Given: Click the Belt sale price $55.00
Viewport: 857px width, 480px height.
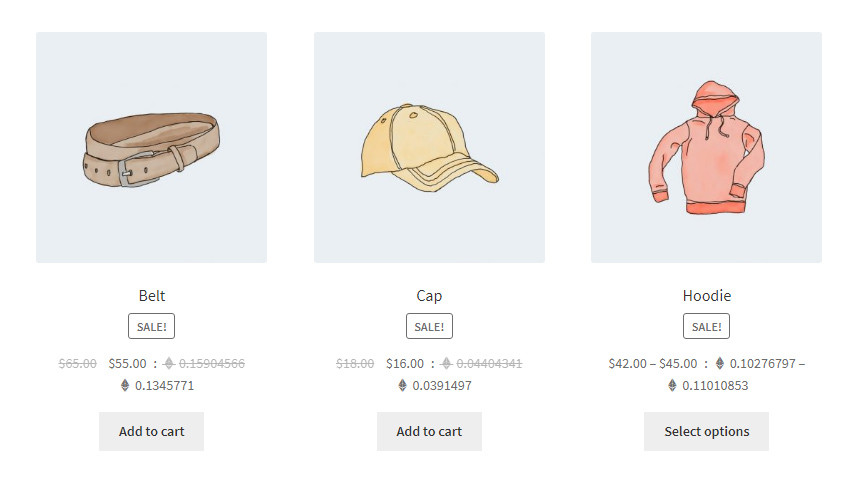Looking at the screenshot, I should click(127, 364).
